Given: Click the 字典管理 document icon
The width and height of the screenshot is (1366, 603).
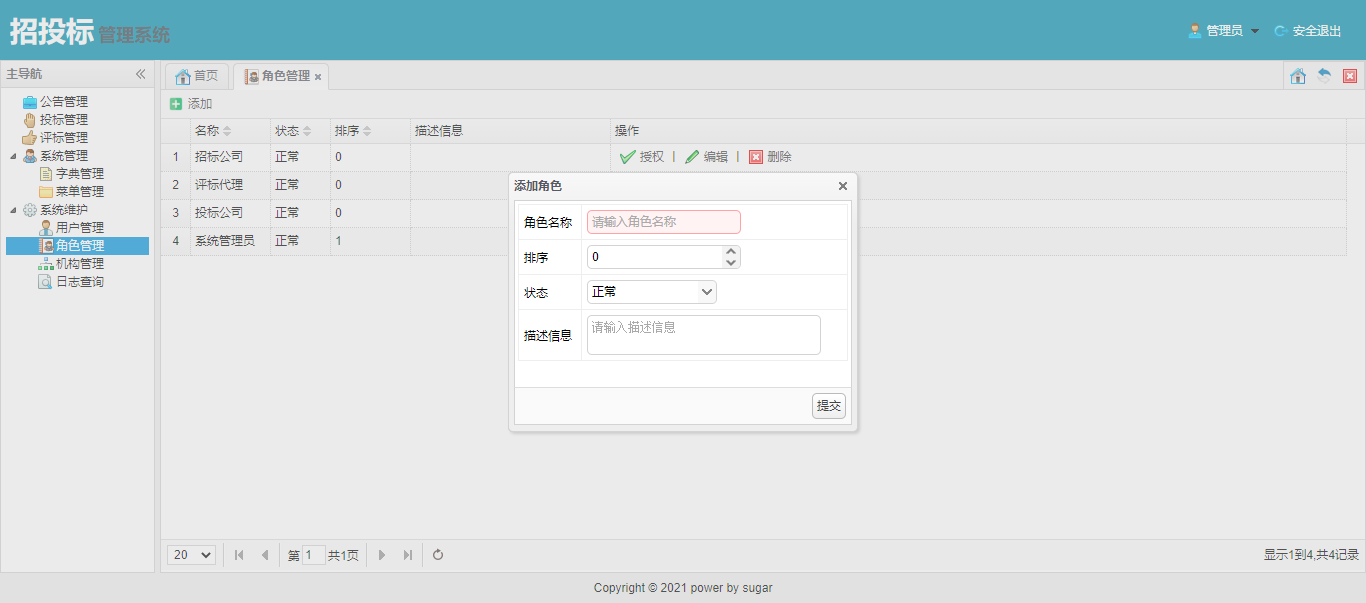Looking at the screenshot, I should coord(46,173).
